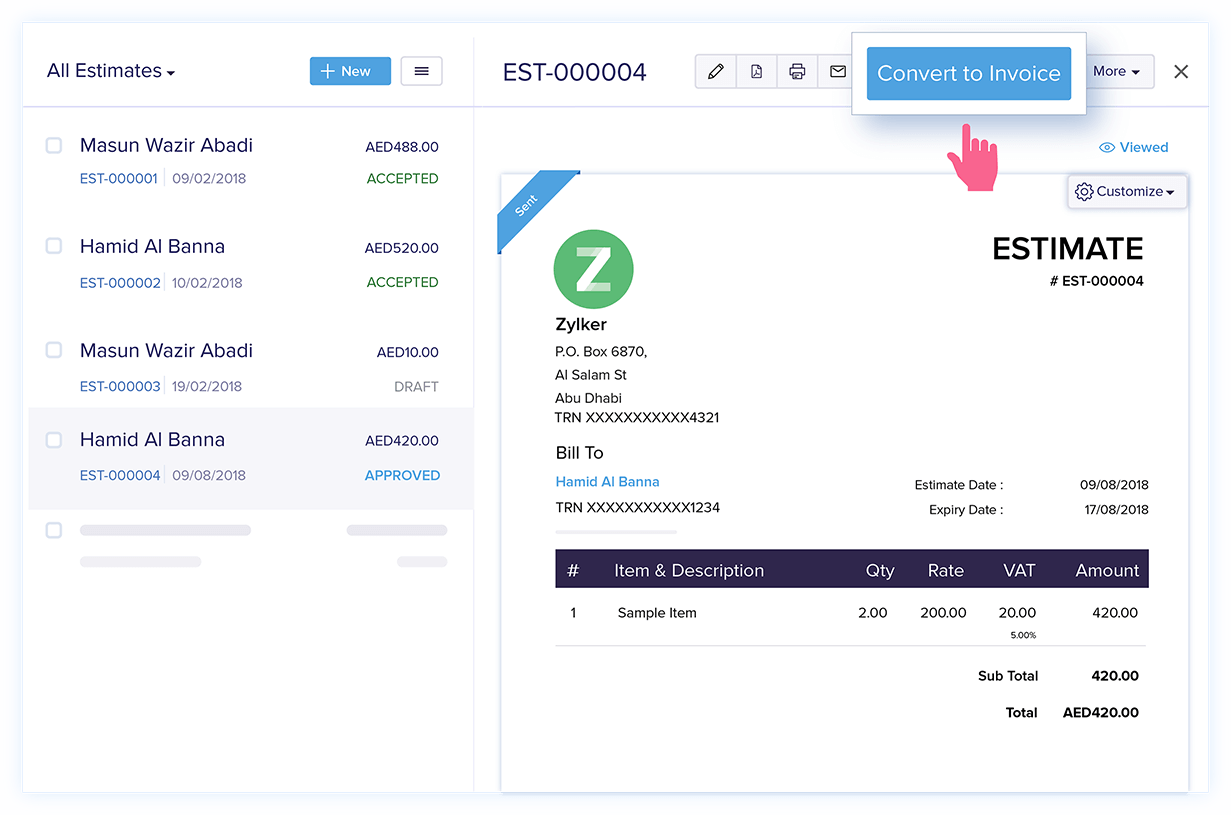Click the printer icon
The height and width of the screenshot is (815, 1231).
tap(797, 71)
